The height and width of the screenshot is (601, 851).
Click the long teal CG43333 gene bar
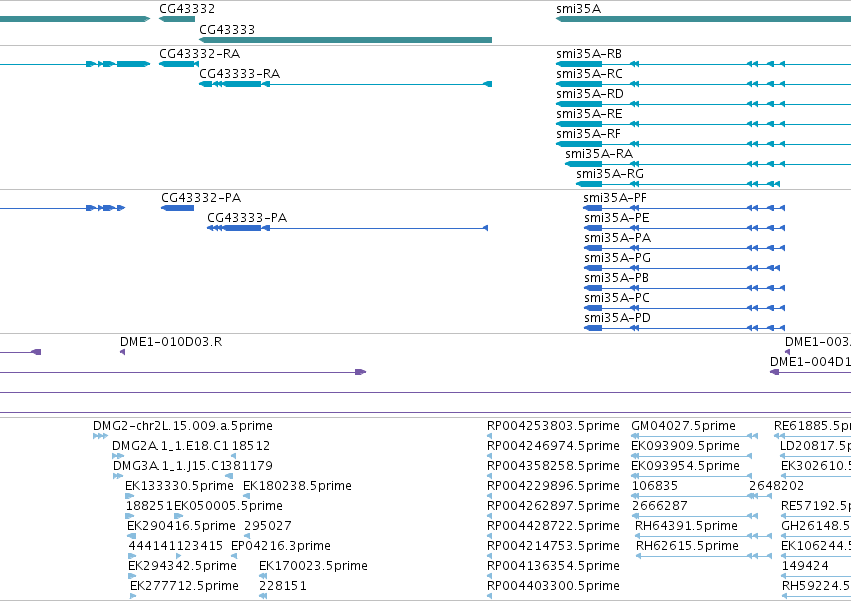click(345, 40)
